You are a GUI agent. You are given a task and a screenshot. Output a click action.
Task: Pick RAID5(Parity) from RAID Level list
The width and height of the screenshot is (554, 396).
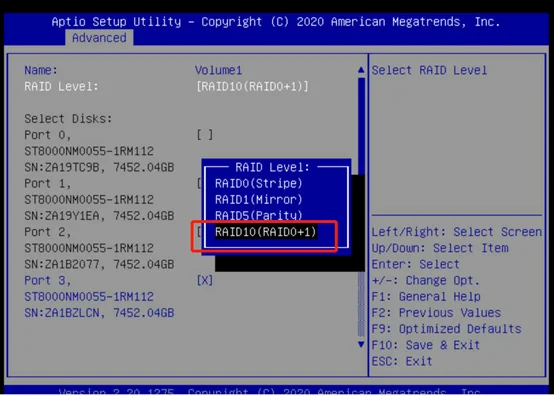[x=259, y=215]
